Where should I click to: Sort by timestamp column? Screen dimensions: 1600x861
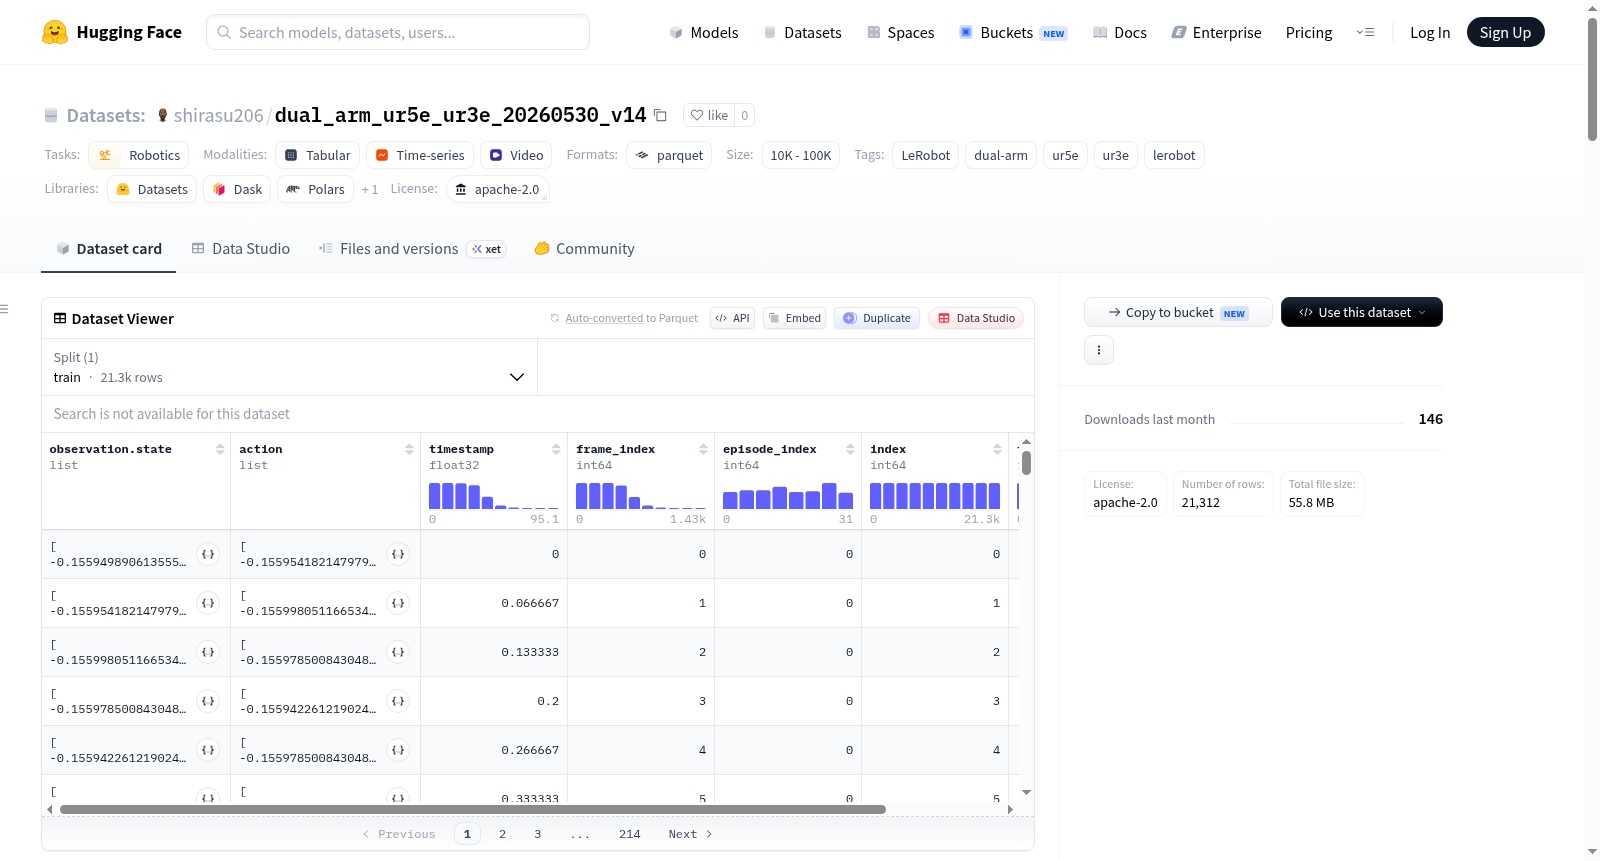point(556,450)
